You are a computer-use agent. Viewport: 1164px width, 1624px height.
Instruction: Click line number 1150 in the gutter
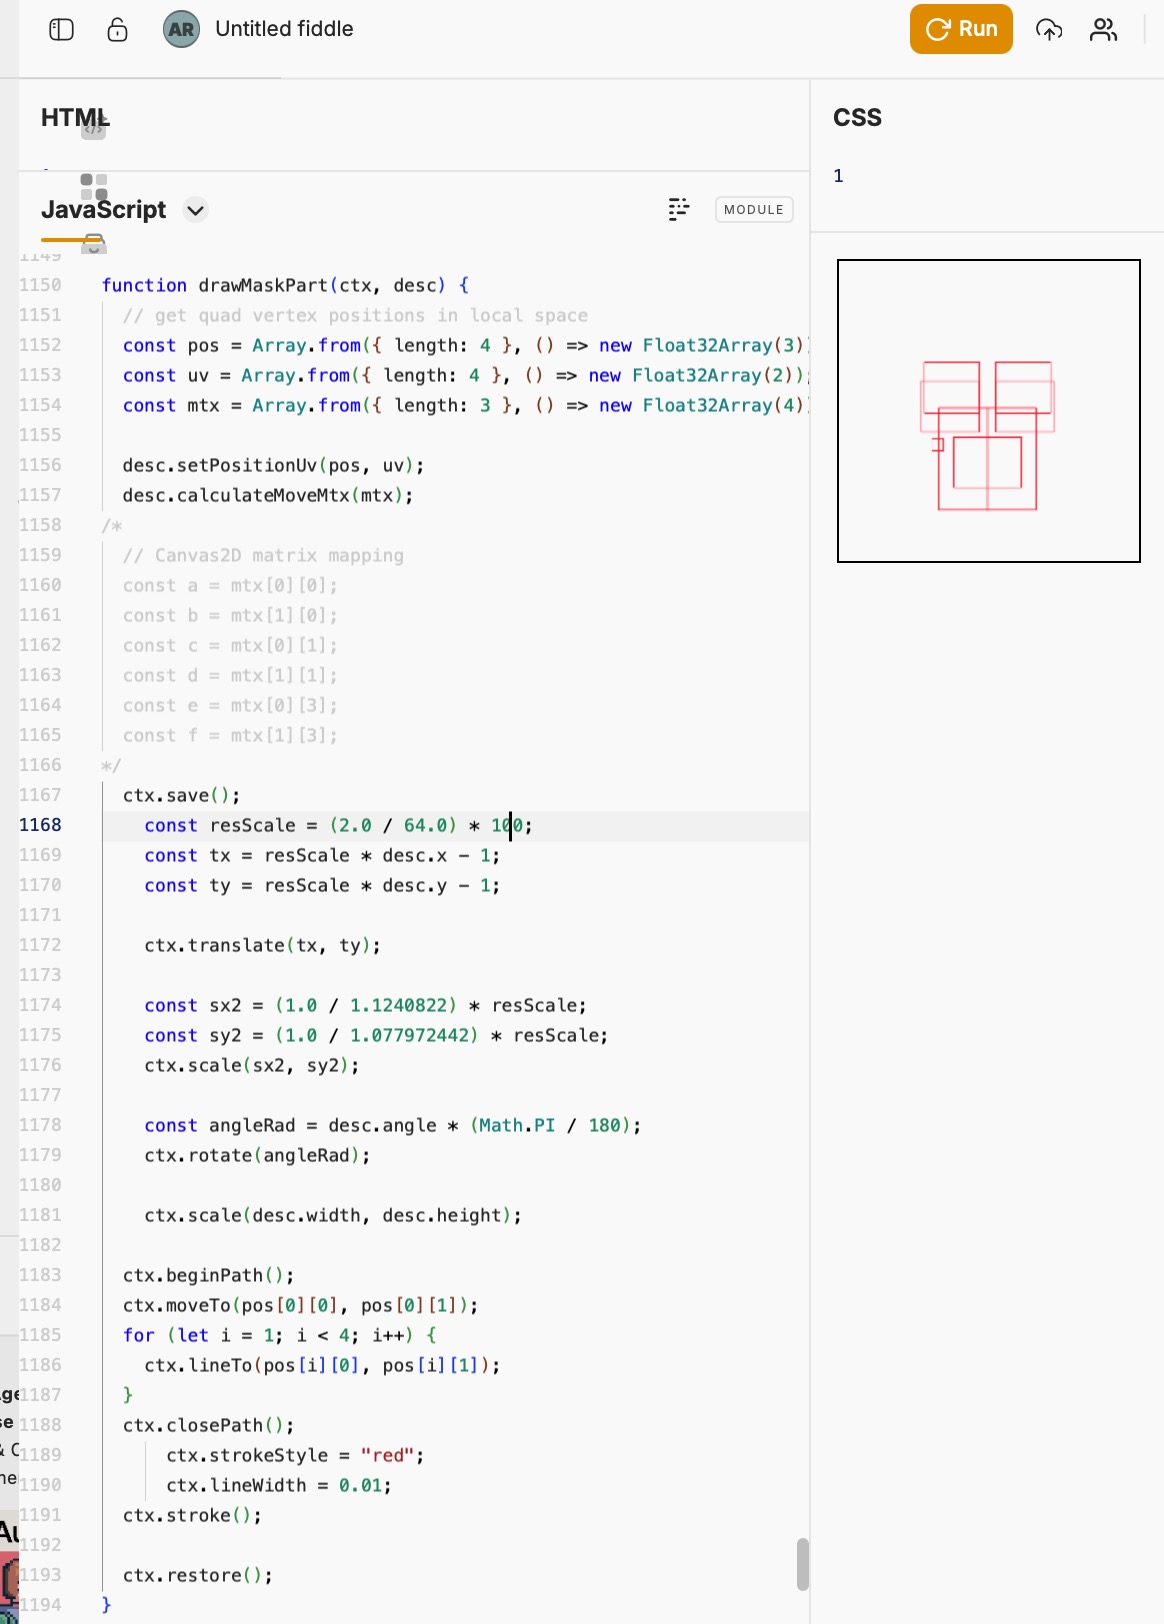pos(40,285)
